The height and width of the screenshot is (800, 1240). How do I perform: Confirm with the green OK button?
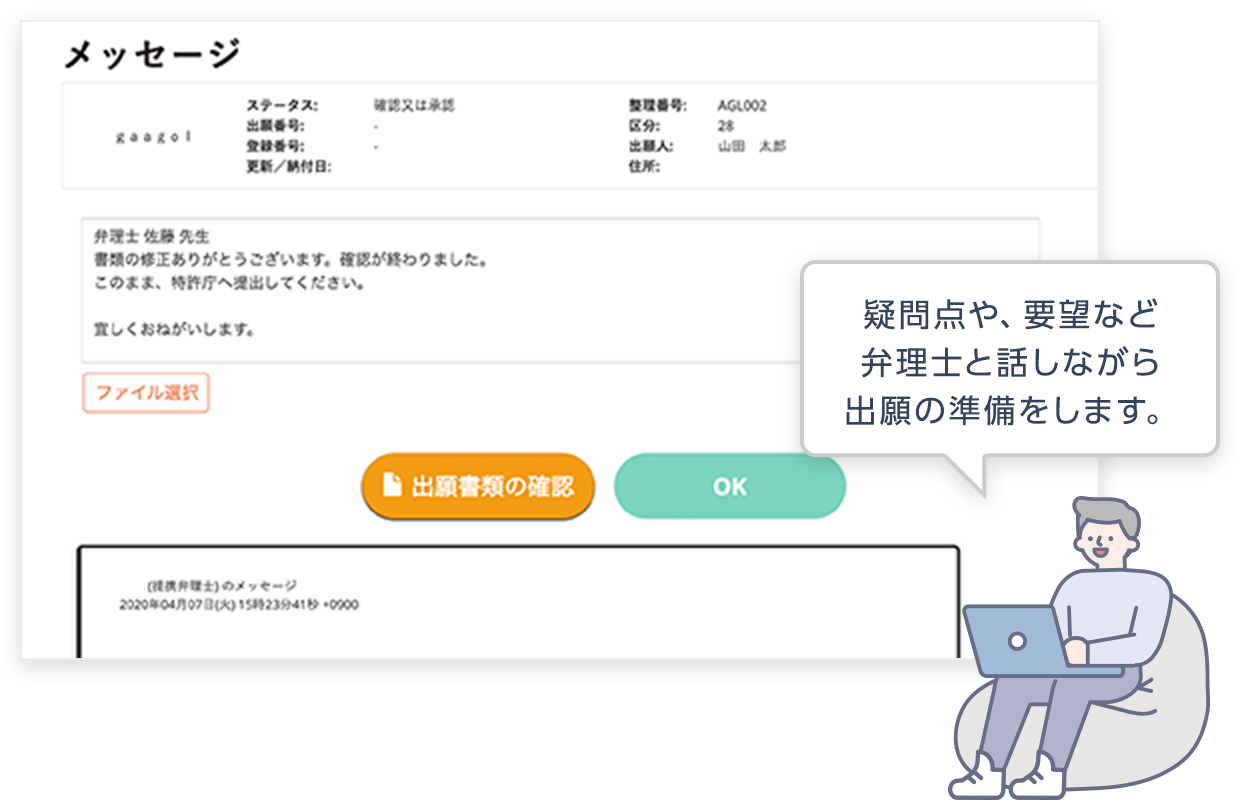pyautogui.click(x=729, y=486)
